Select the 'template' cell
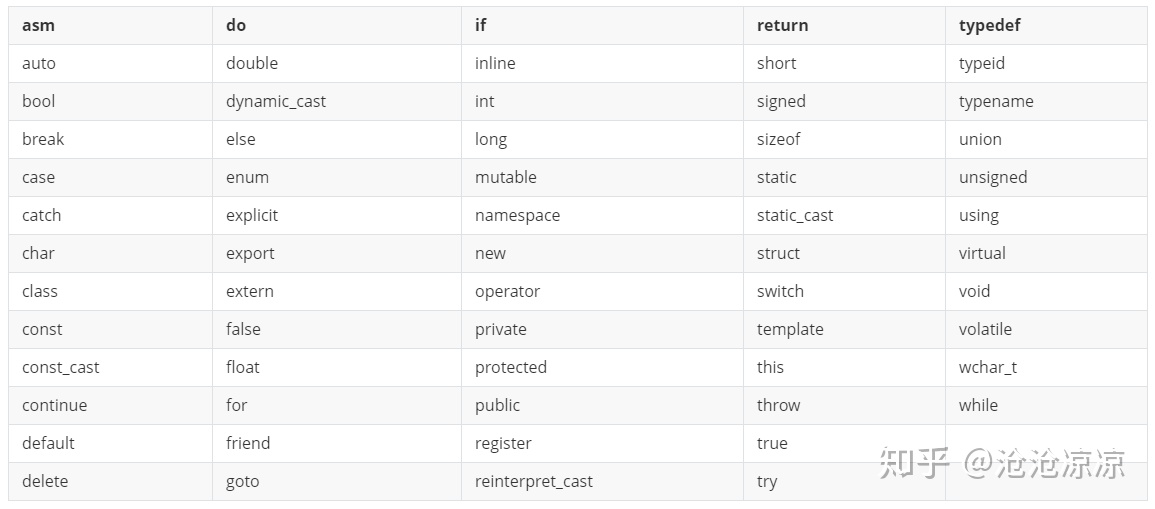Image resolution: width=1155 pixels, height=509 pixels. [x=790, y=329]
